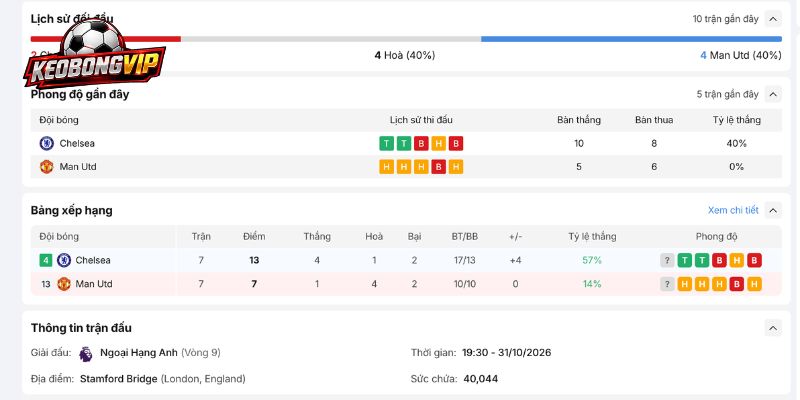Click the Tỷ lệ thắng header in standings
This screenshot has height=400, width=800.
click(592, 237)
